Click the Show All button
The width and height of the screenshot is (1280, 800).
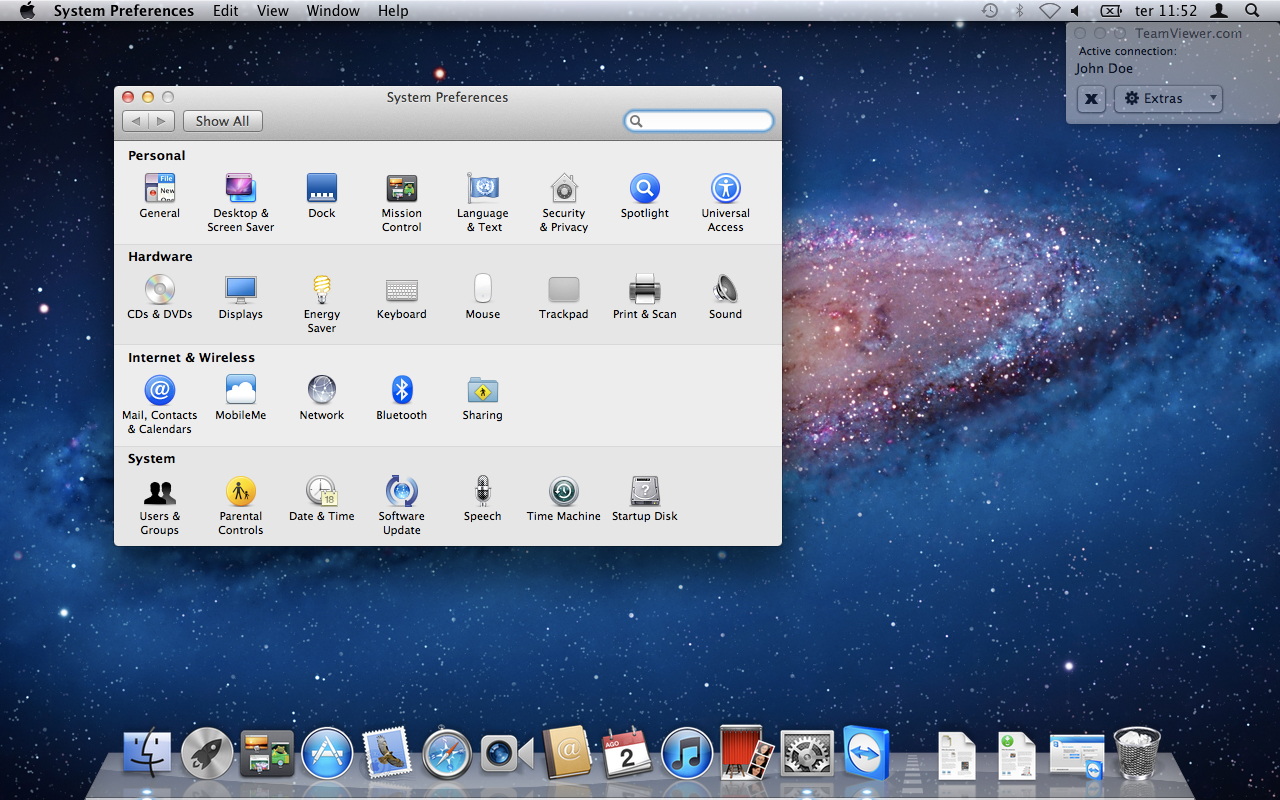pos(222,121)
